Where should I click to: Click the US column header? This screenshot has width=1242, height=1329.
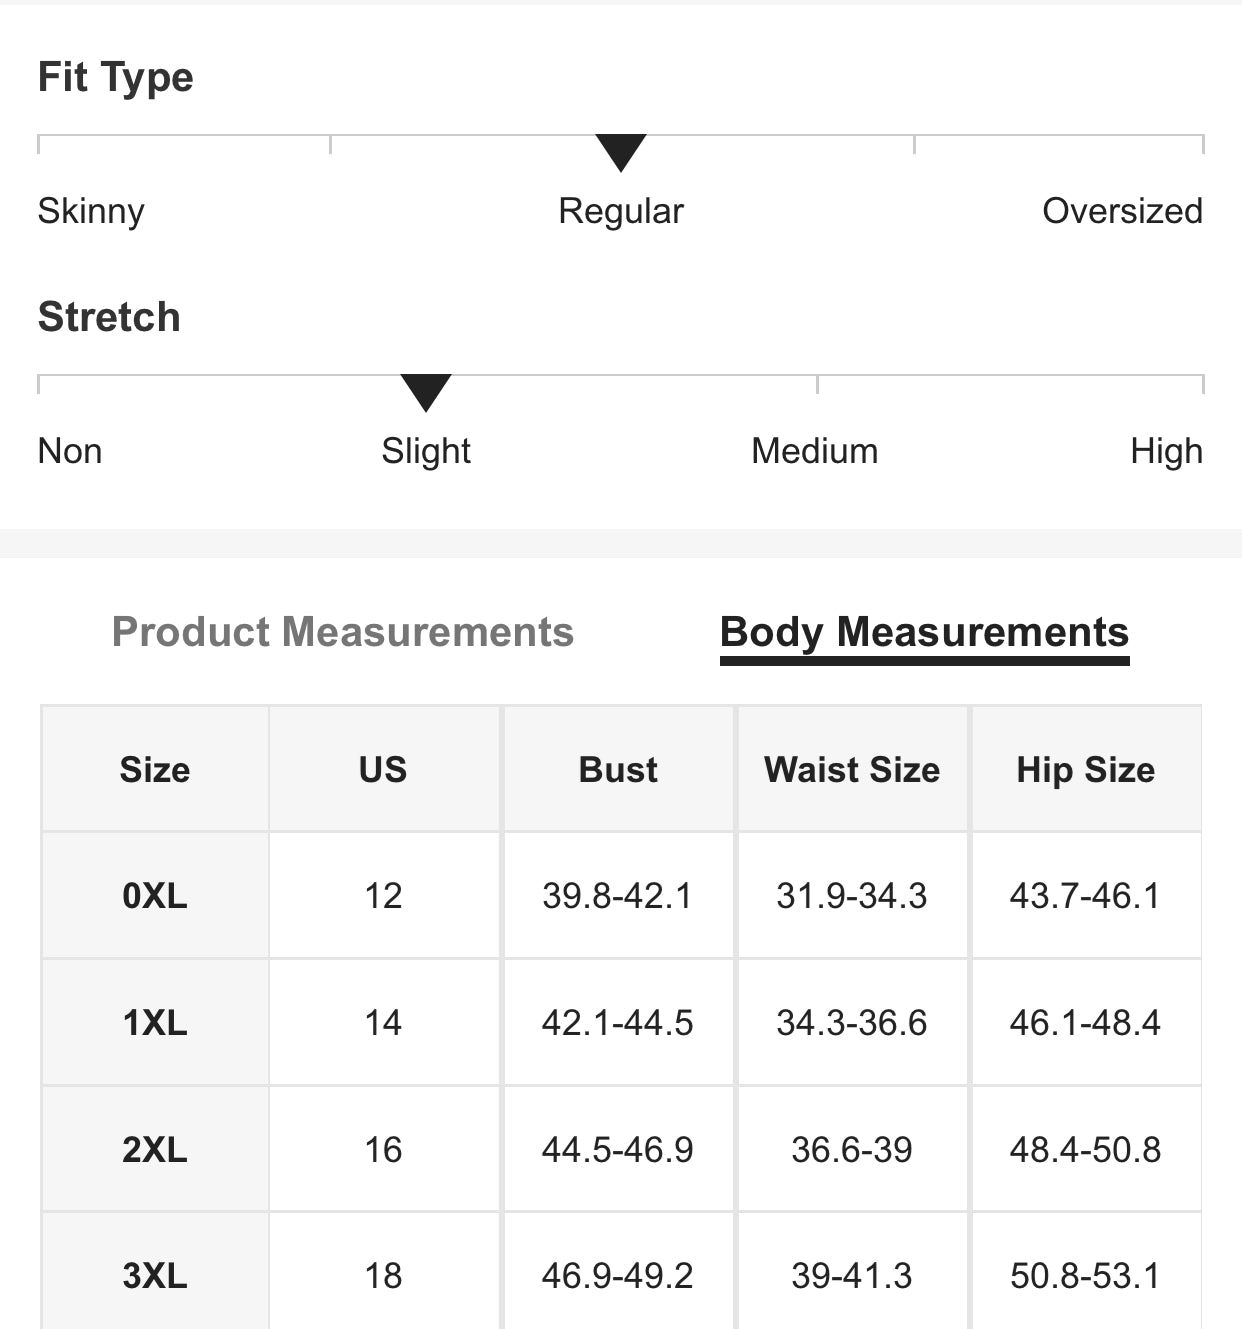383,769
